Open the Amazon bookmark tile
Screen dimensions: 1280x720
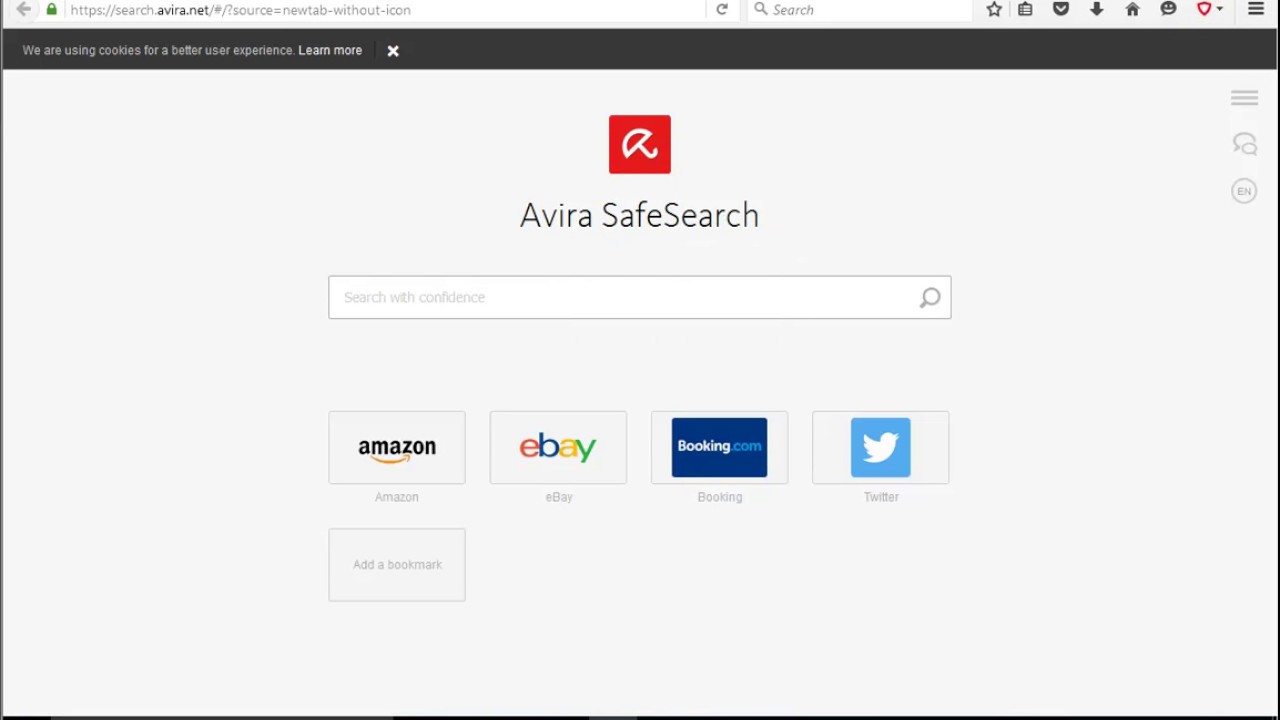click(x=397, y=447)
